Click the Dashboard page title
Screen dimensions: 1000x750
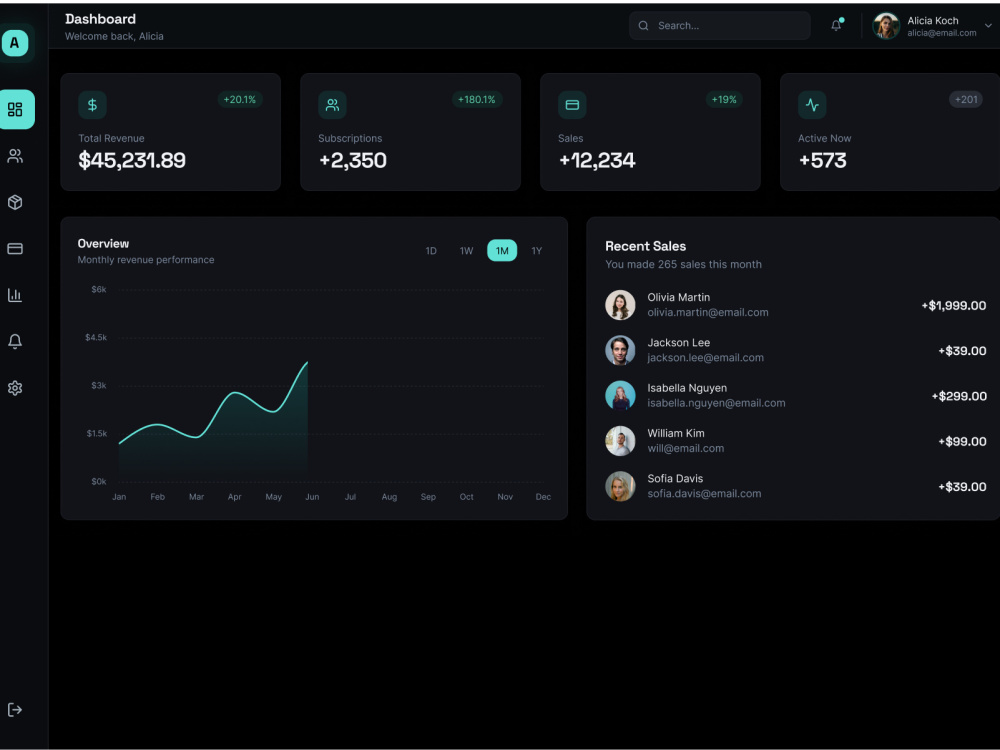[x=100, y=19]
